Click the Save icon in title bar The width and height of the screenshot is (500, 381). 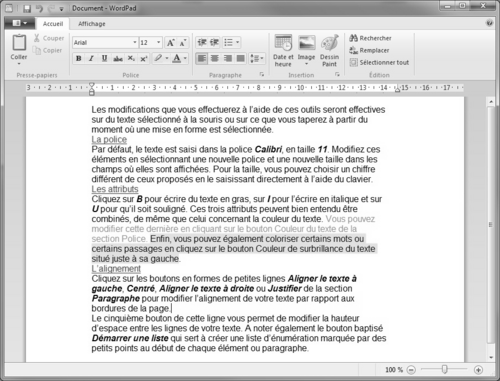point(27,8)
